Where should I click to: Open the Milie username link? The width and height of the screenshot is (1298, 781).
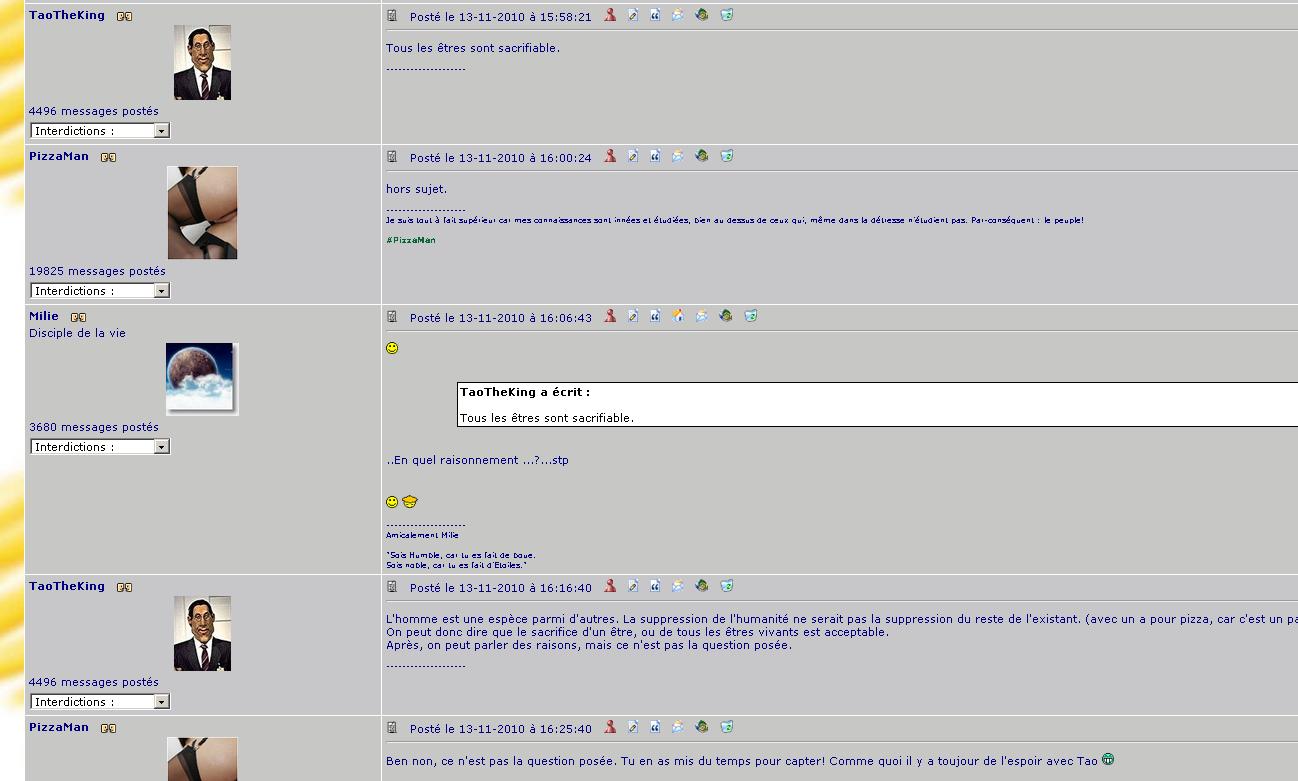(44, 316)
